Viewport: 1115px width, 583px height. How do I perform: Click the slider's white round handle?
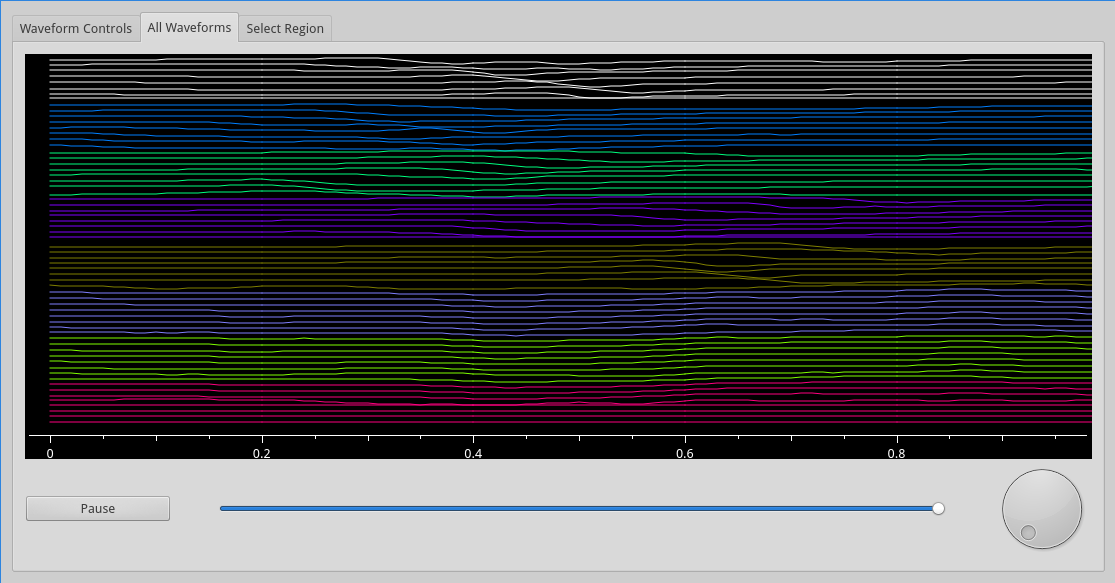(x=938, y=508)
